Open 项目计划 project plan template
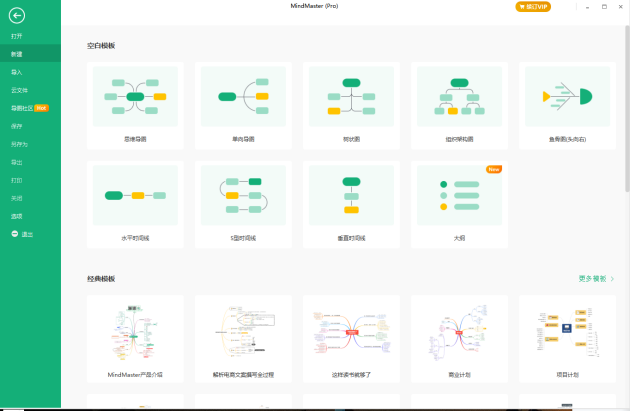The image size is (630, 411). (567, 339)
